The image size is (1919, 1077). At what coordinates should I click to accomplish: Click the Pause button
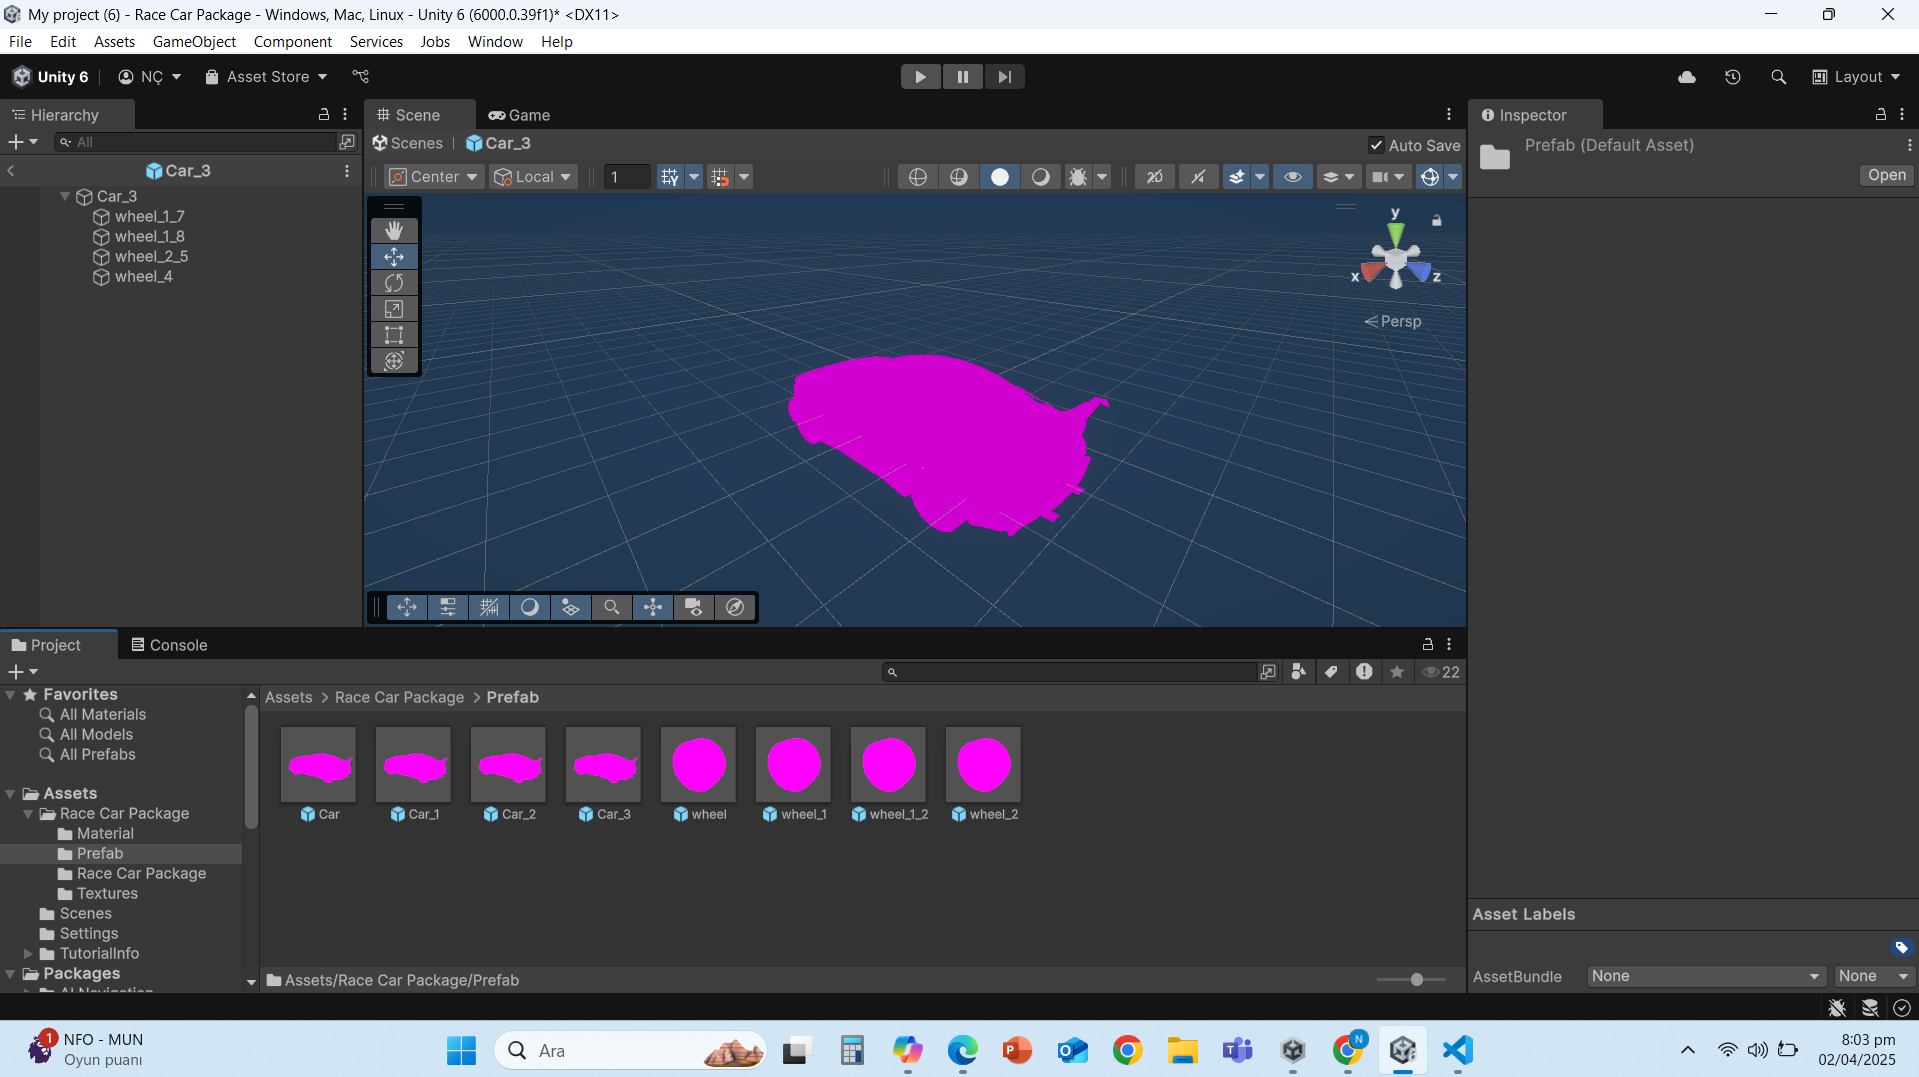962,77
